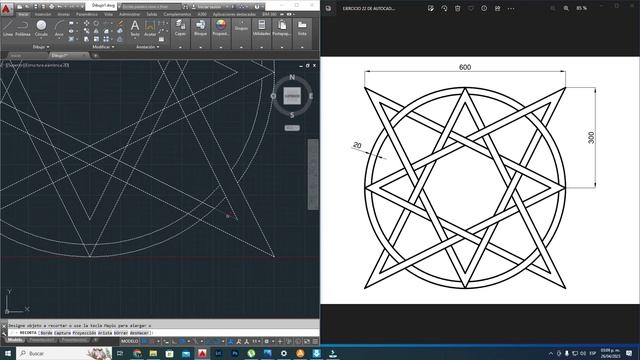Screen dimensions: 640x360
Task: Toggle MODELO space button in status bar
Action: (x=130, y=341)
